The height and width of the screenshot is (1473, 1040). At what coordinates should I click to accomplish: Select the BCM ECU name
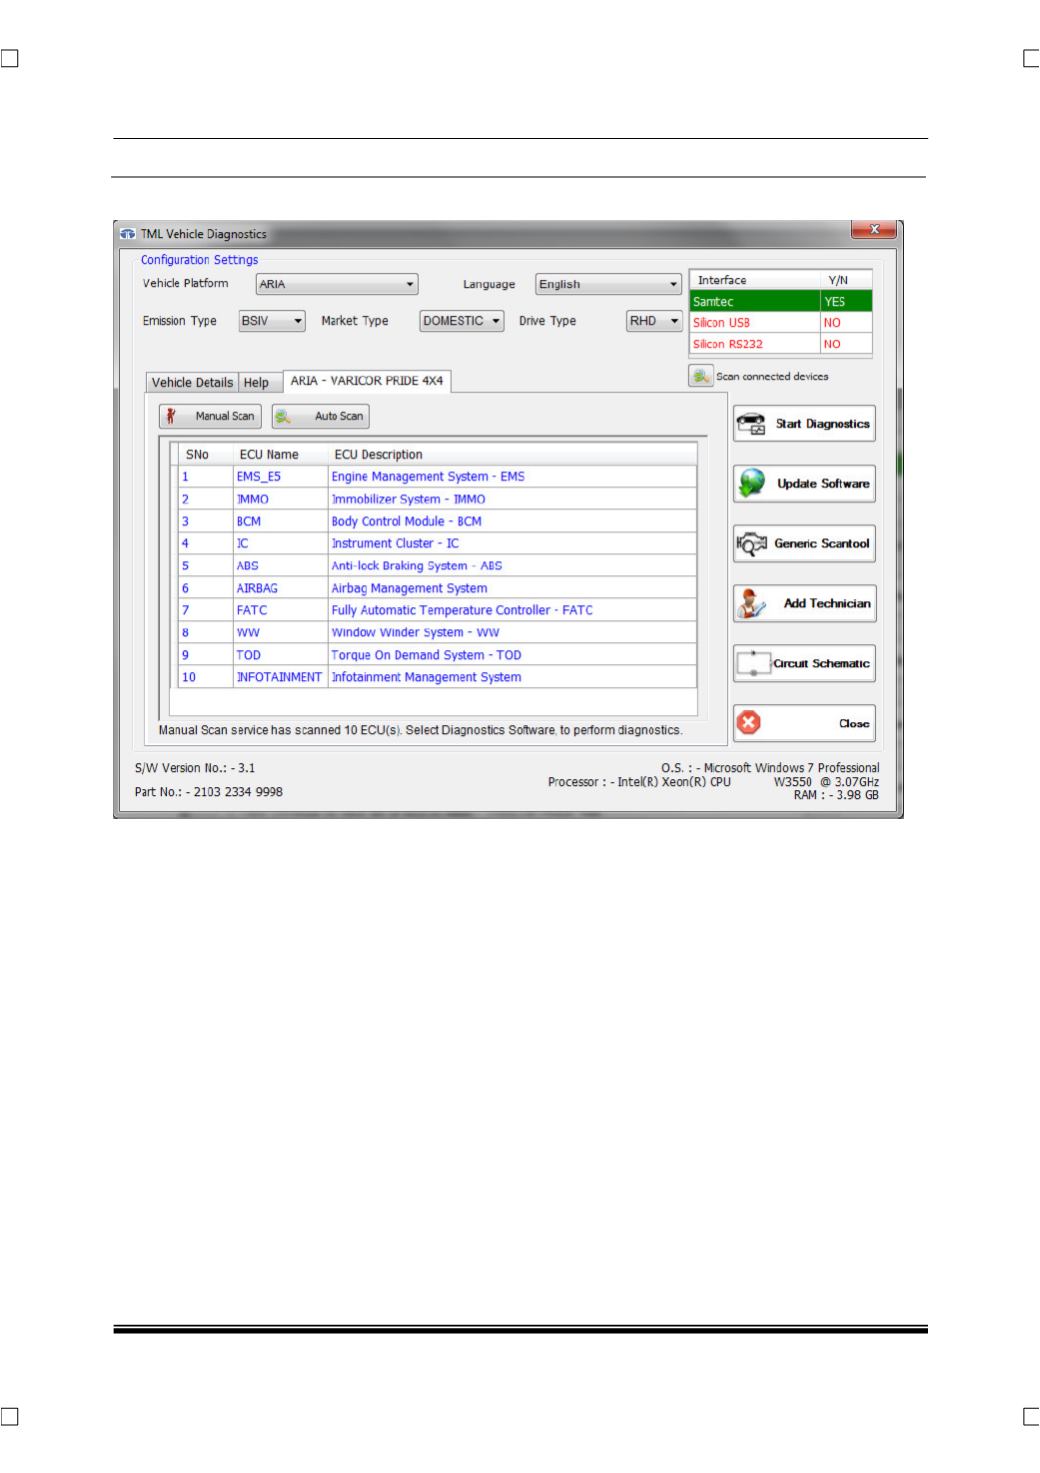point(248,521)
